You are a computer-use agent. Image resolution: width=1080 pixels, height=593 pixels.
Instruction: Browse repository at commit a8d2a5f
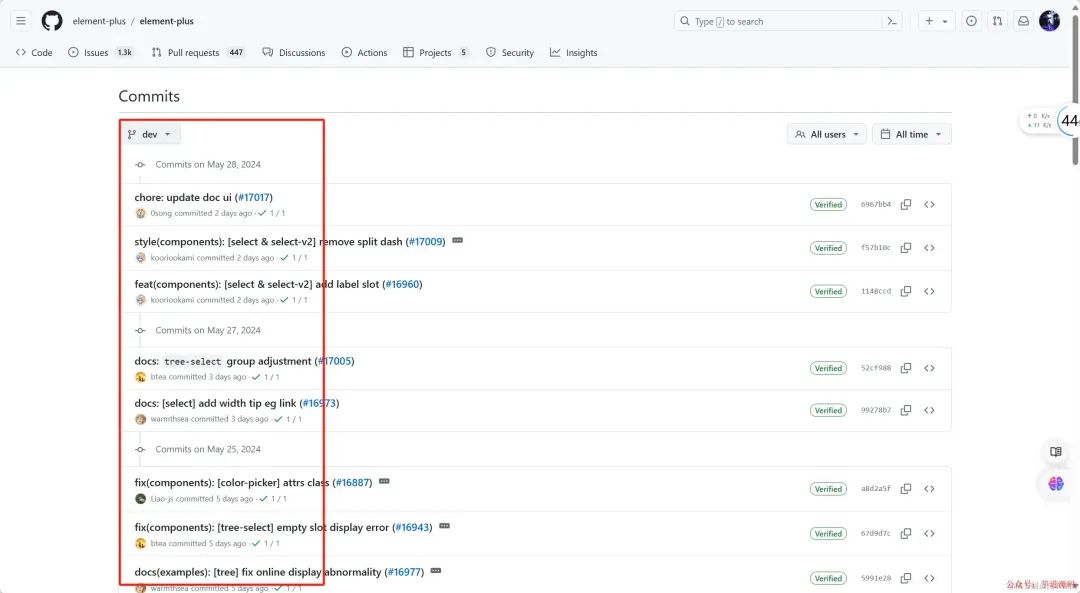coord(929,489)
